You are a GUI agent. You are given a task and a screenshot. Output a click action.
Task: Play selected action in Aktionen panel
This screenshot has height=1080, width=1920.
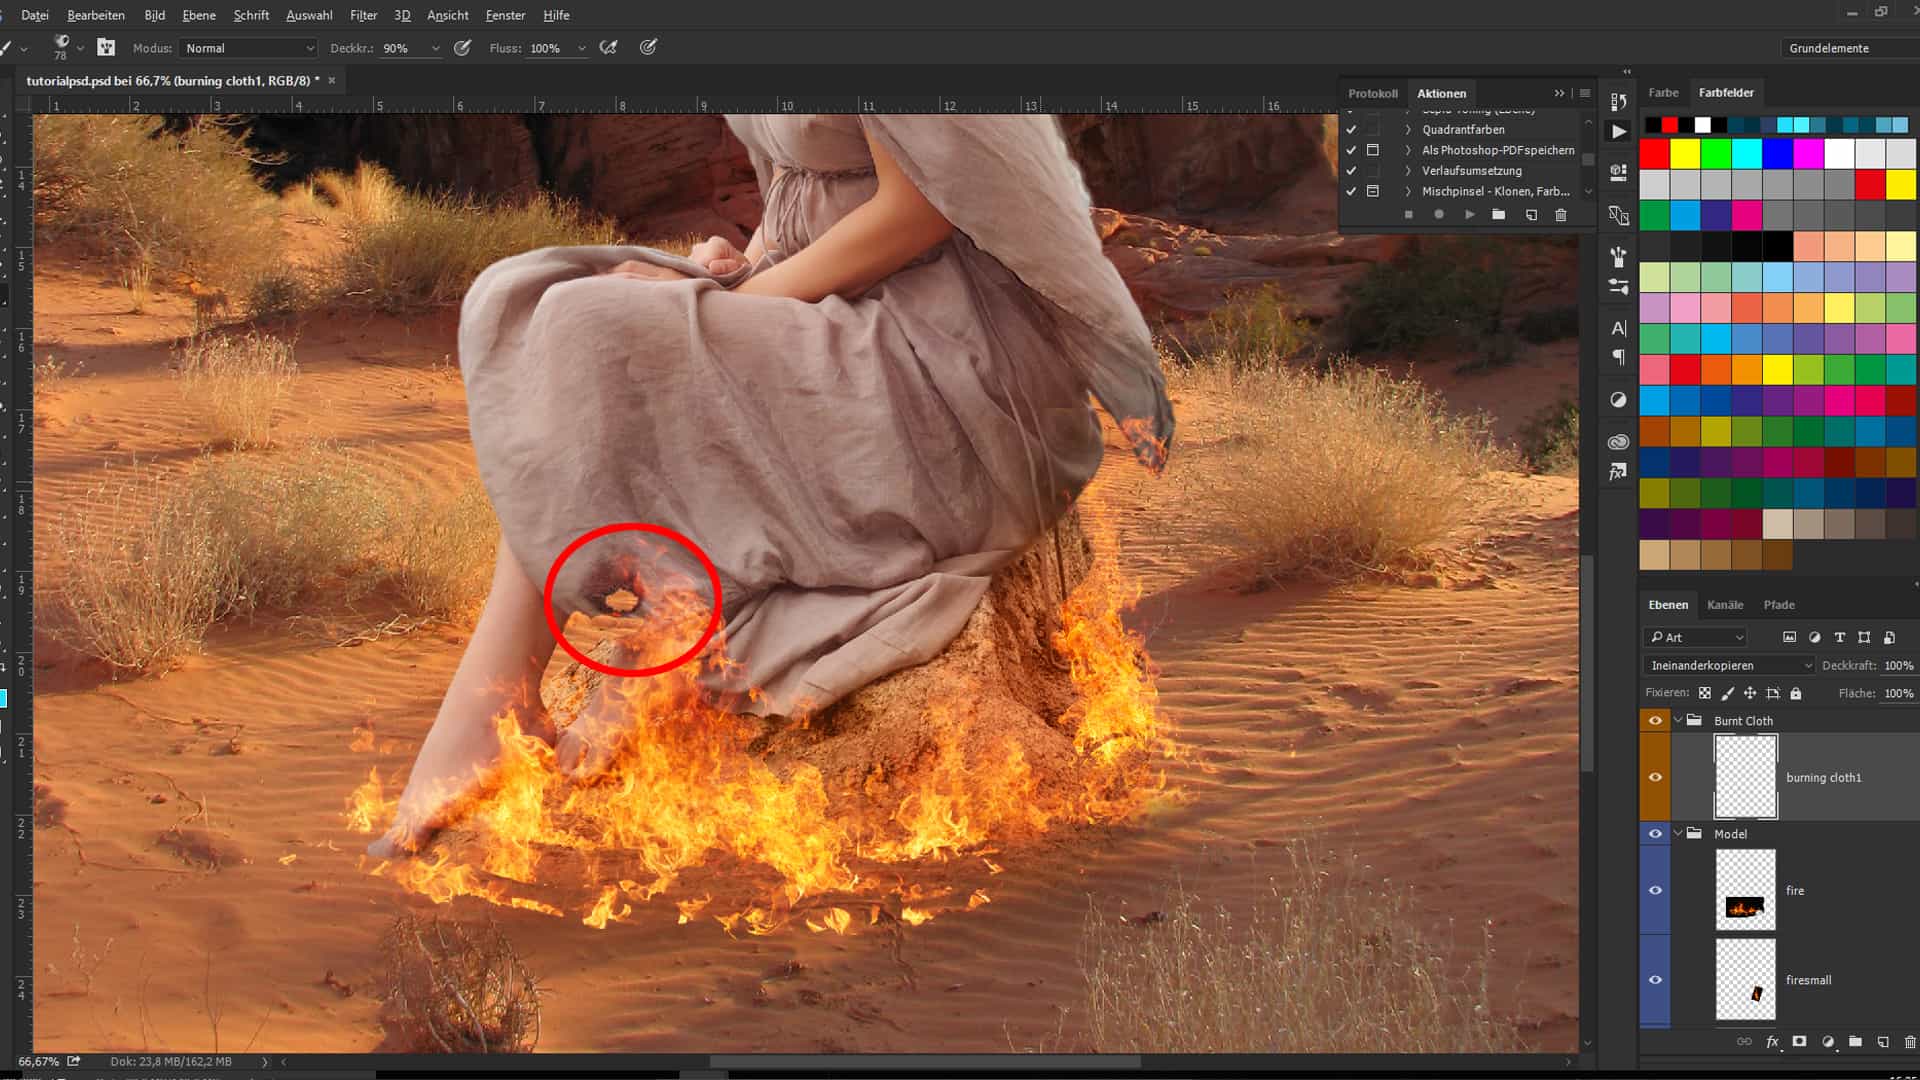[1469, 215]
